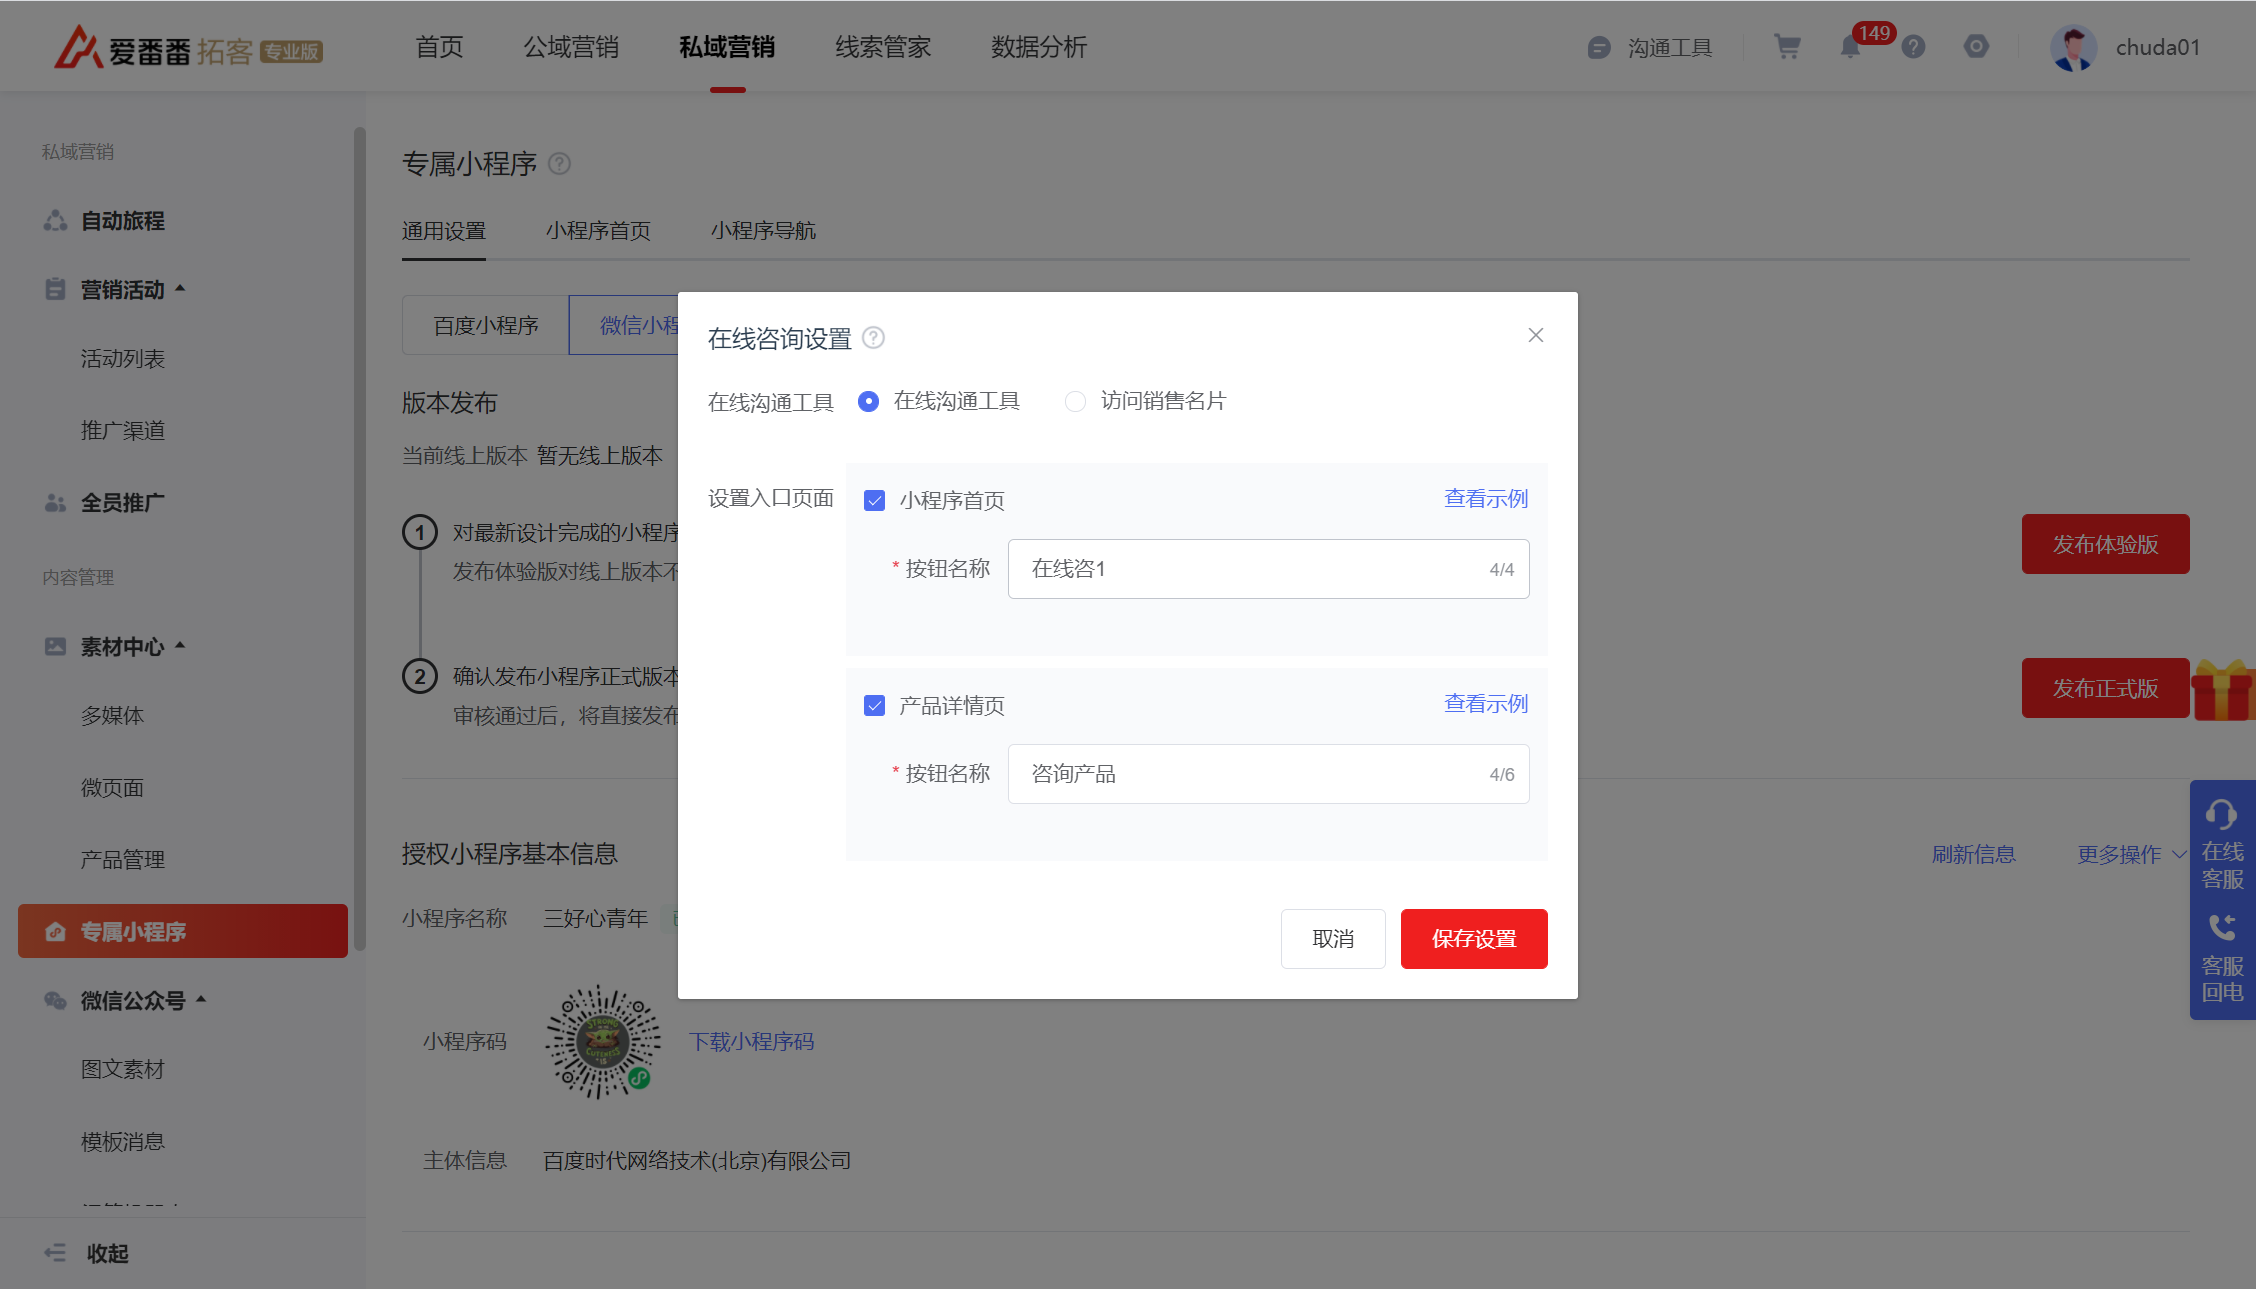Edit button name field containing 在线咨1
The width and height of the screenshot is (2256, 1289).
tap(1268, 569)
